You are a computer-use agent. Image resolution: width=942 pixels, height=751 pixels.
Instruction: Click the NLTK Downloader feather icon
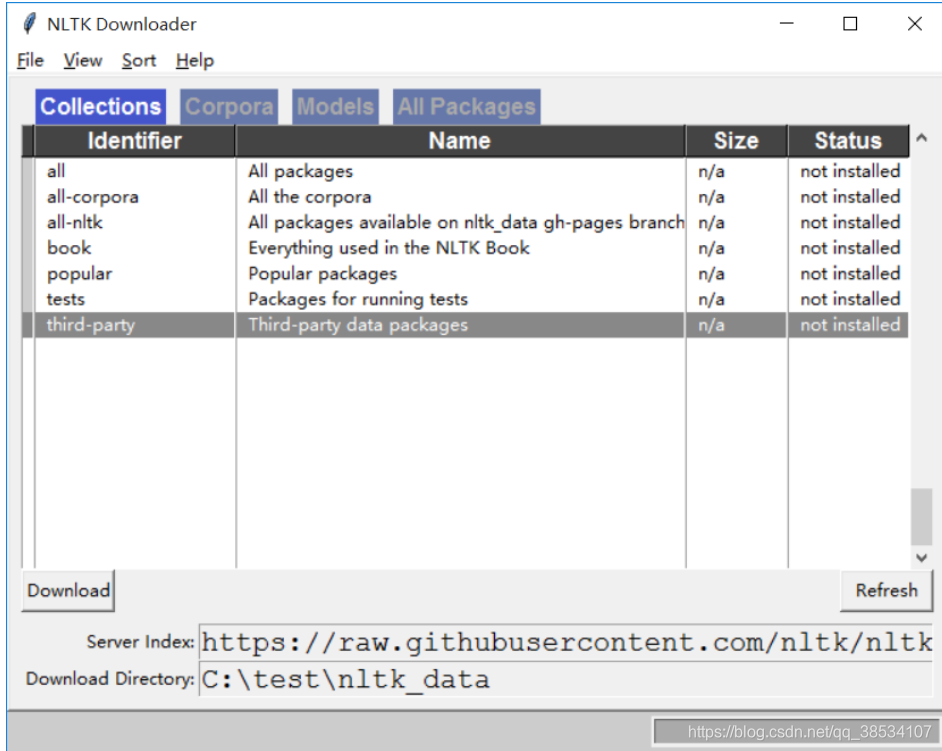coord(29,24)
